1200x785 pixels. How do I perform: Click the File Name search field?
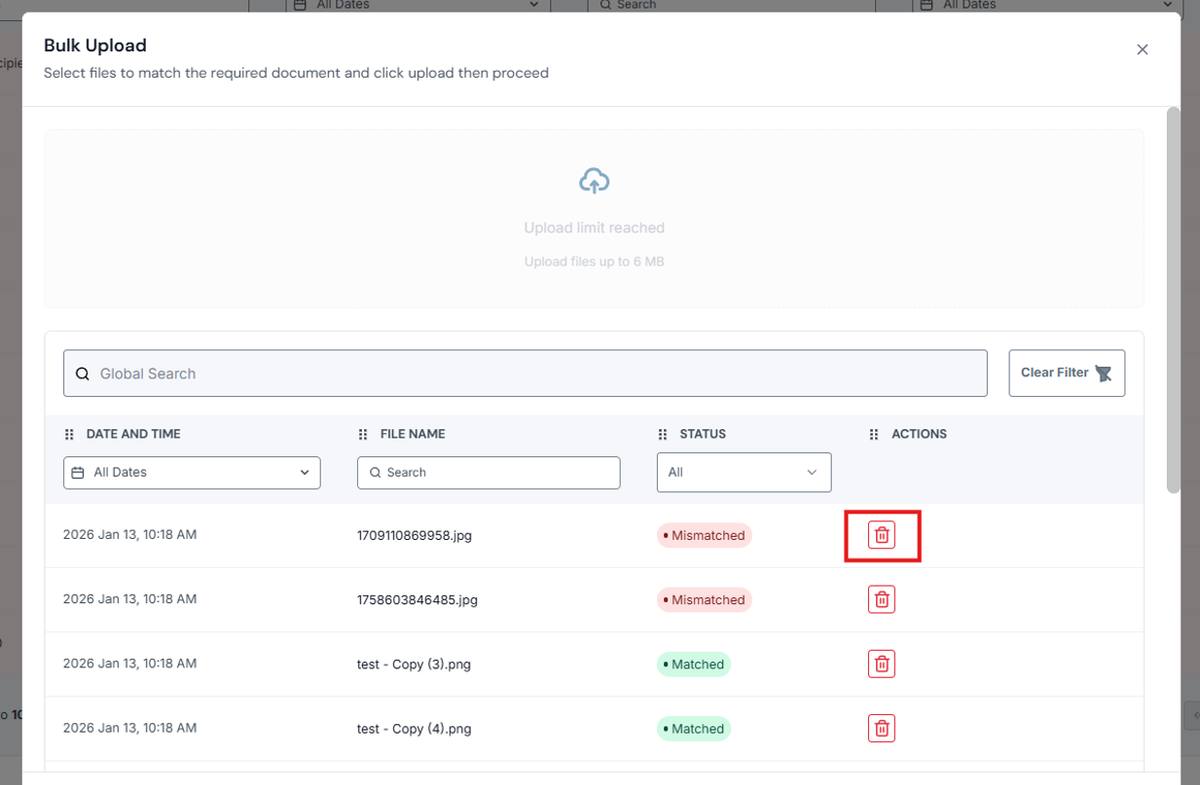click(x=488, y=472)
